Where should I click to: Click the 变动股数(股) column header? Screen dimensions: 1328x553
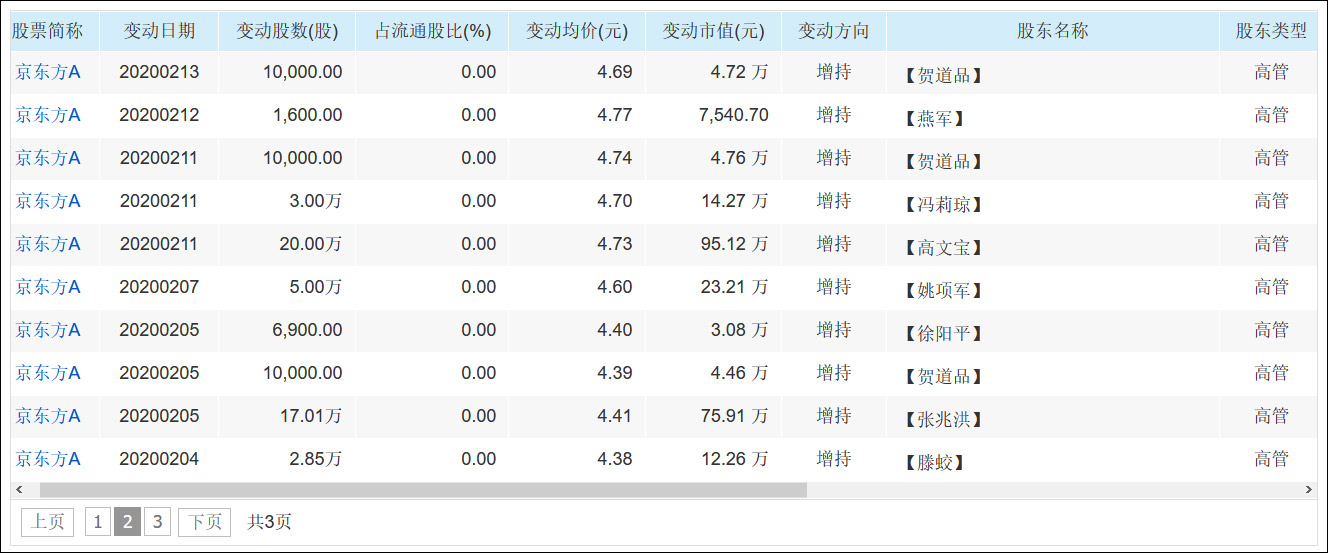pos(287,31)
